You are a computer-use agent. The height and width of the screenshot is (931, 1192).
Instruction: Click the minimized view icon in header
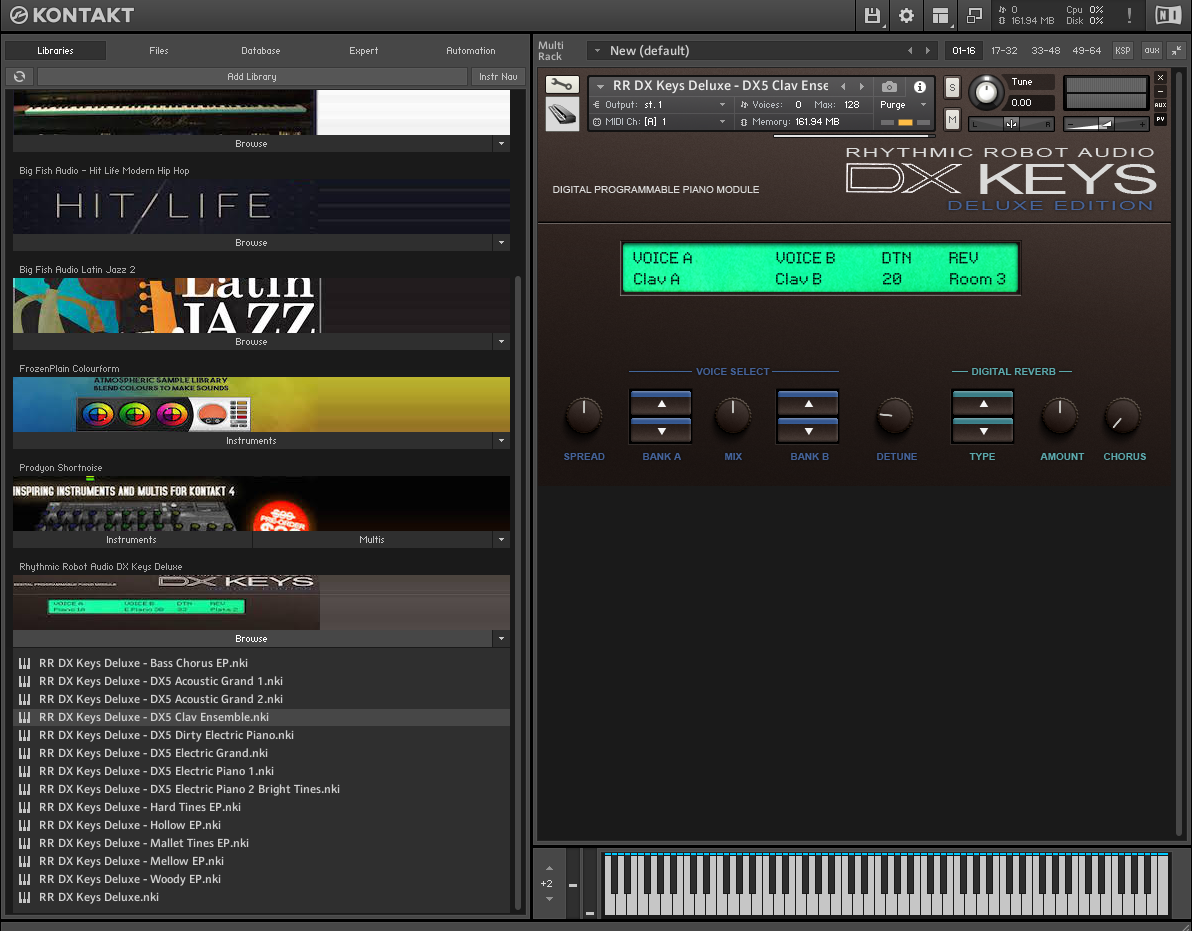coord(974,15)
